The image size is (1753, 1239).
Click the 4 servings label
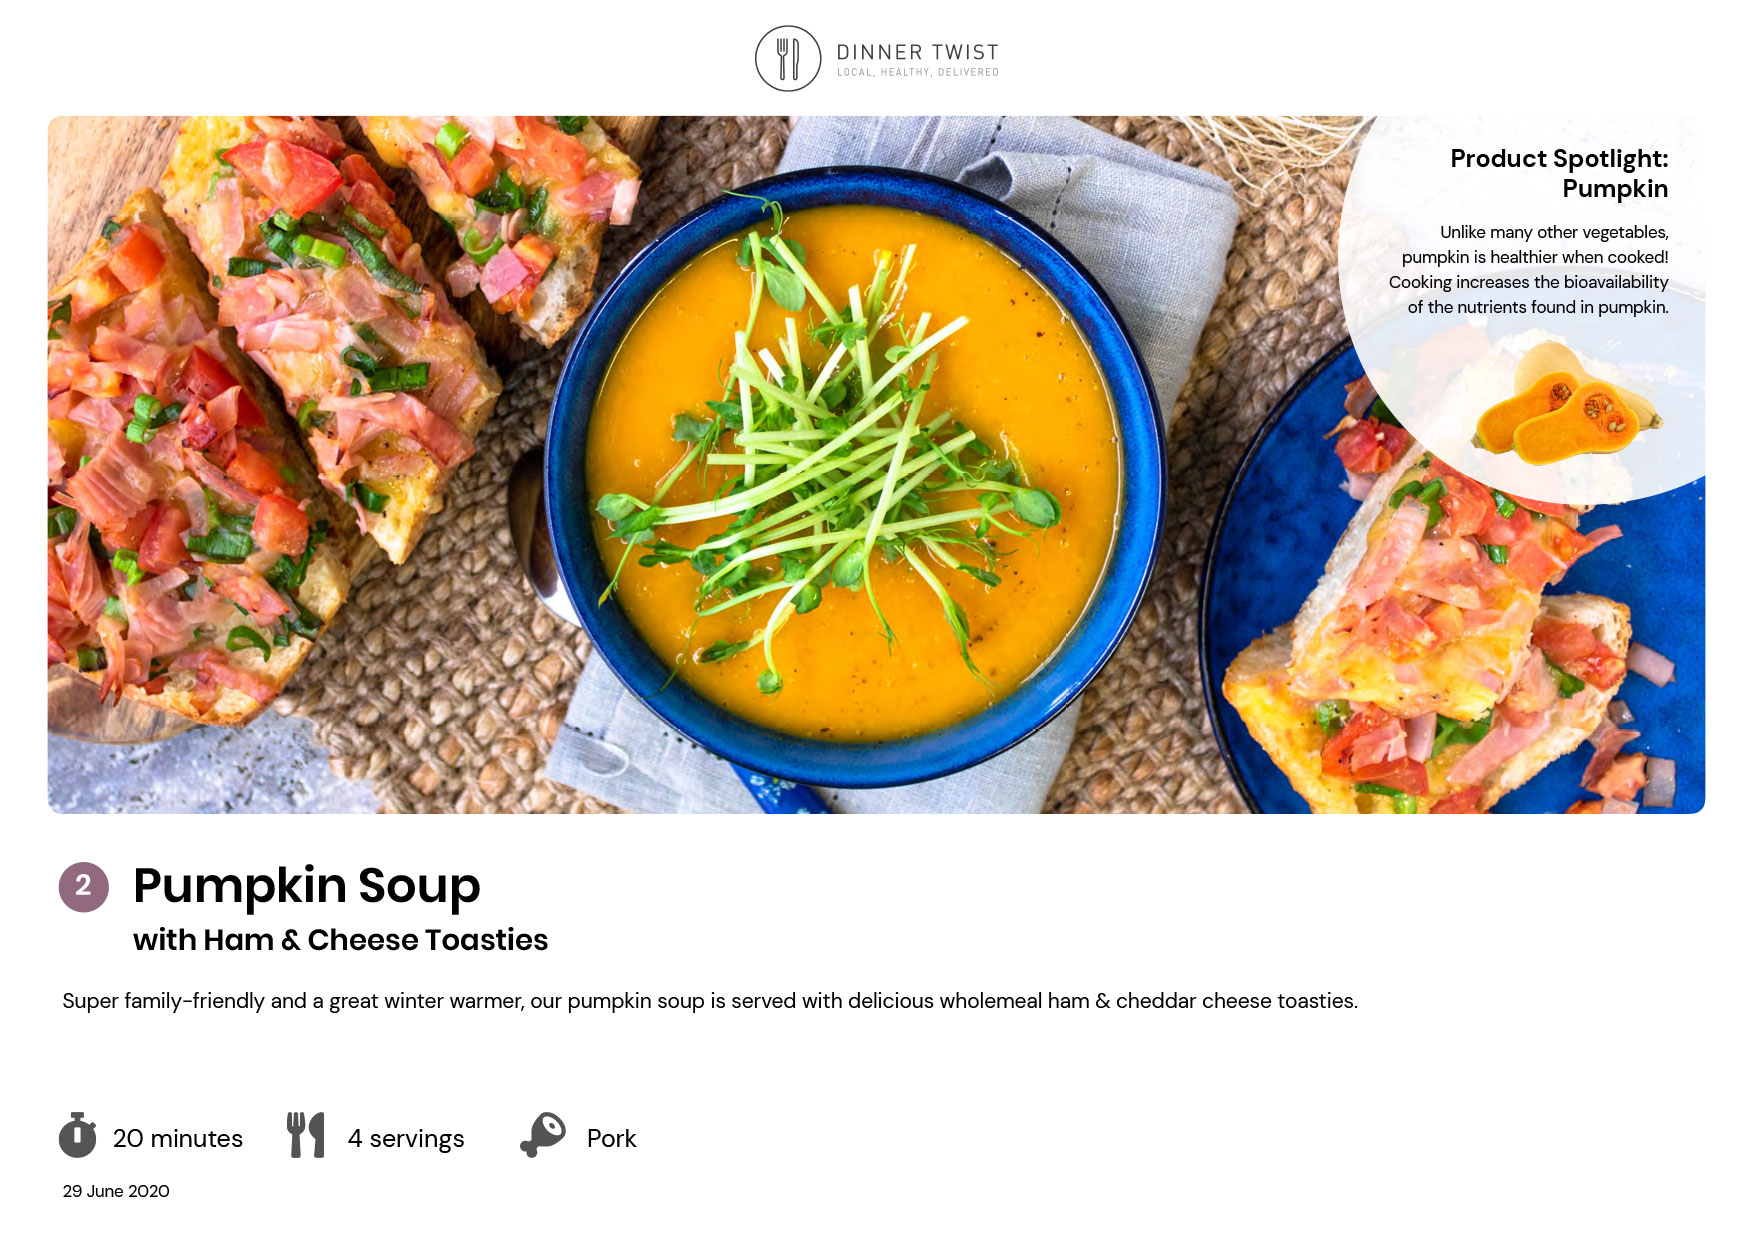[x=406, y=1138]
